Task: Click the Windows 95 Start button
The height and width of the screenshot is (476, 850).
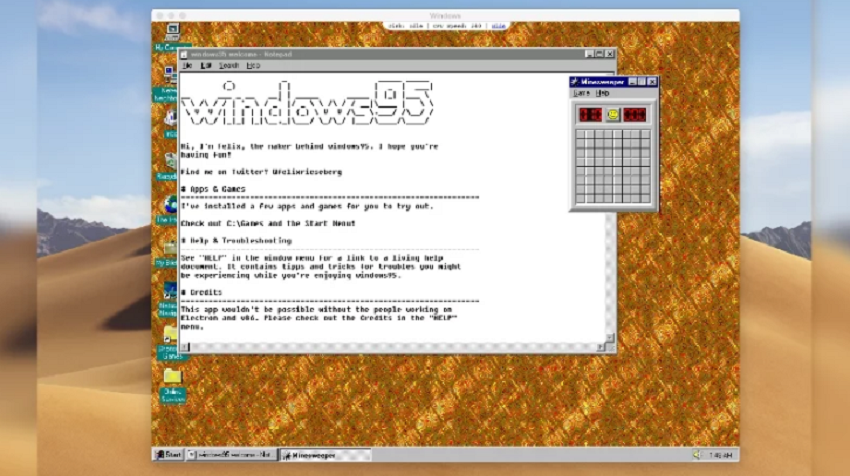Action: coord(169,455)
